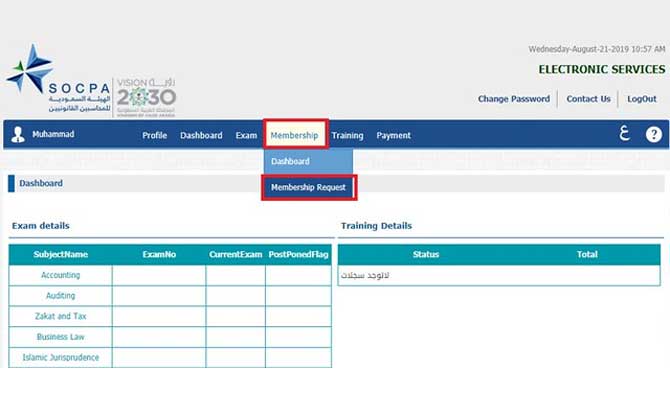Choose Dashboard in the Membership submenu
This screenshot has width=670, height=410.
(x=290, y=161)
